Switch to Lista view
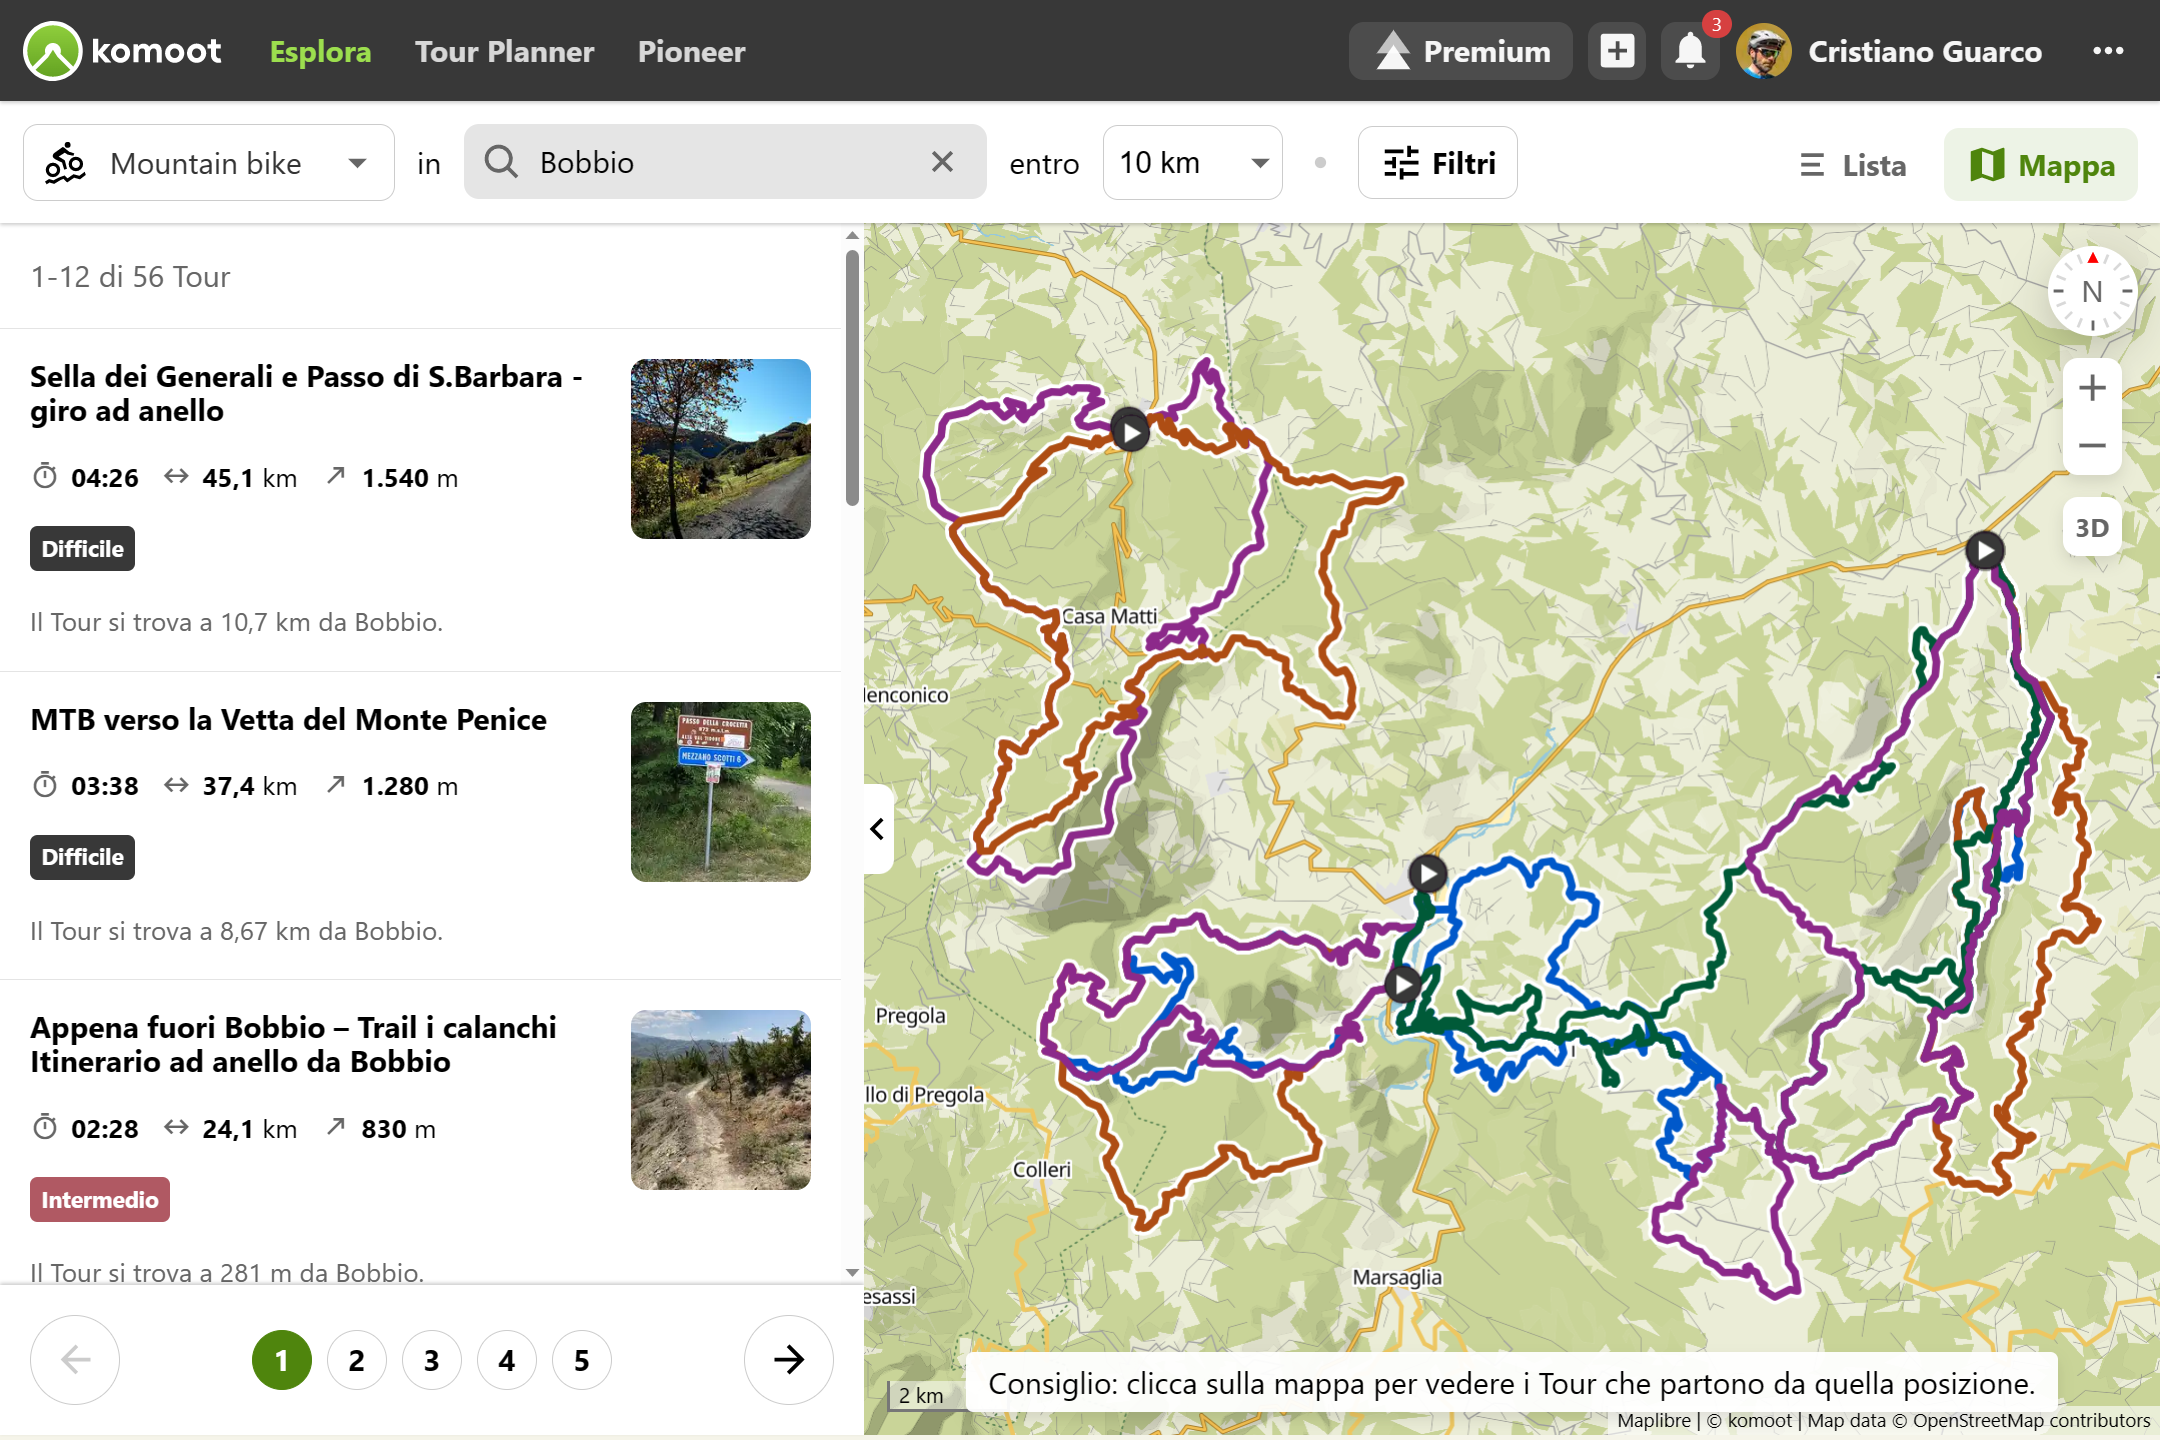Screen dimensions: 2160x1440 click(x=1853, y=165)
